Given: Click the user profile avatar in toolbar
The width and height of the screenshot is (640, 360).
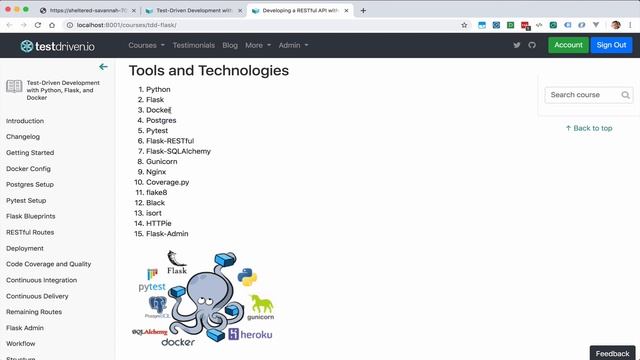Looking at the screenshot, I should 616,25.
